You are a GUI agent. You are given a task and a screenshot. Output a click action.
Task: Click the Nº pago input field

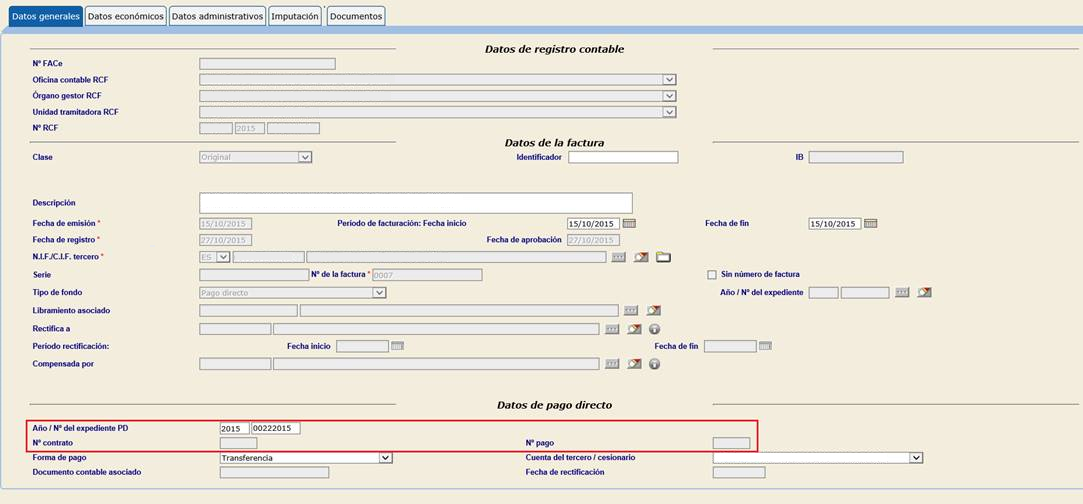731,443
